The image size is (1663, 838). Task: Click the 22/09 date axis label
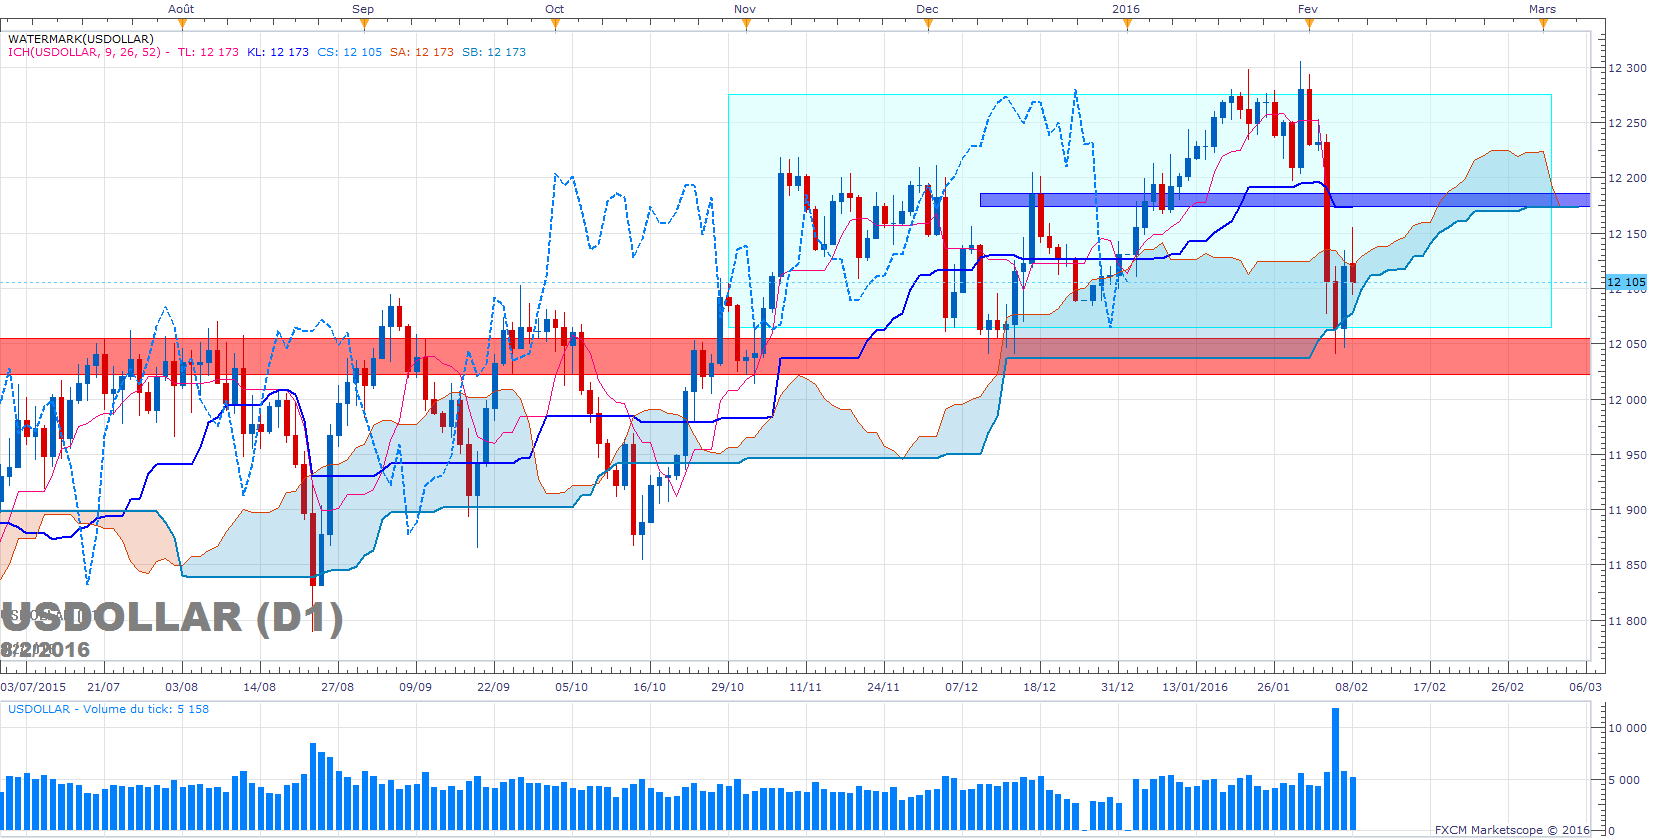494,687
